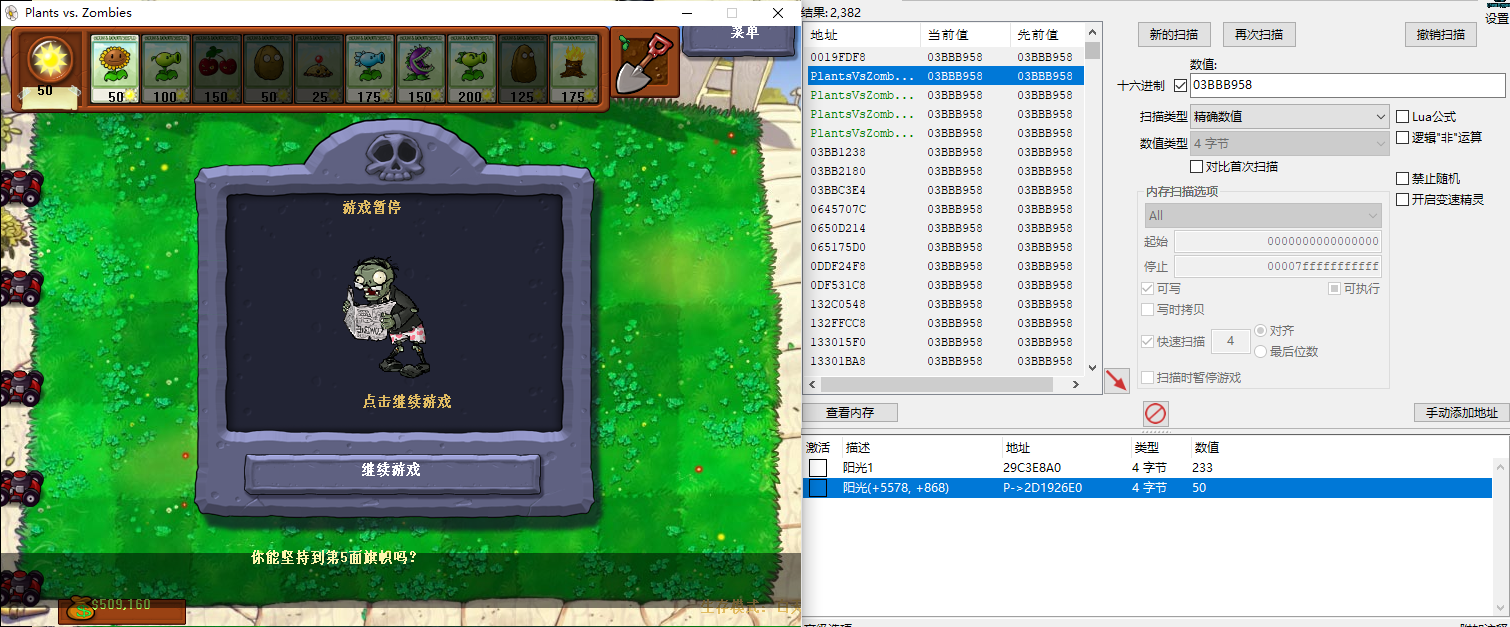Select the Tall-nut seed packet costing 125
This screenshot has width=1510, height=627.
tap(523, 69)
